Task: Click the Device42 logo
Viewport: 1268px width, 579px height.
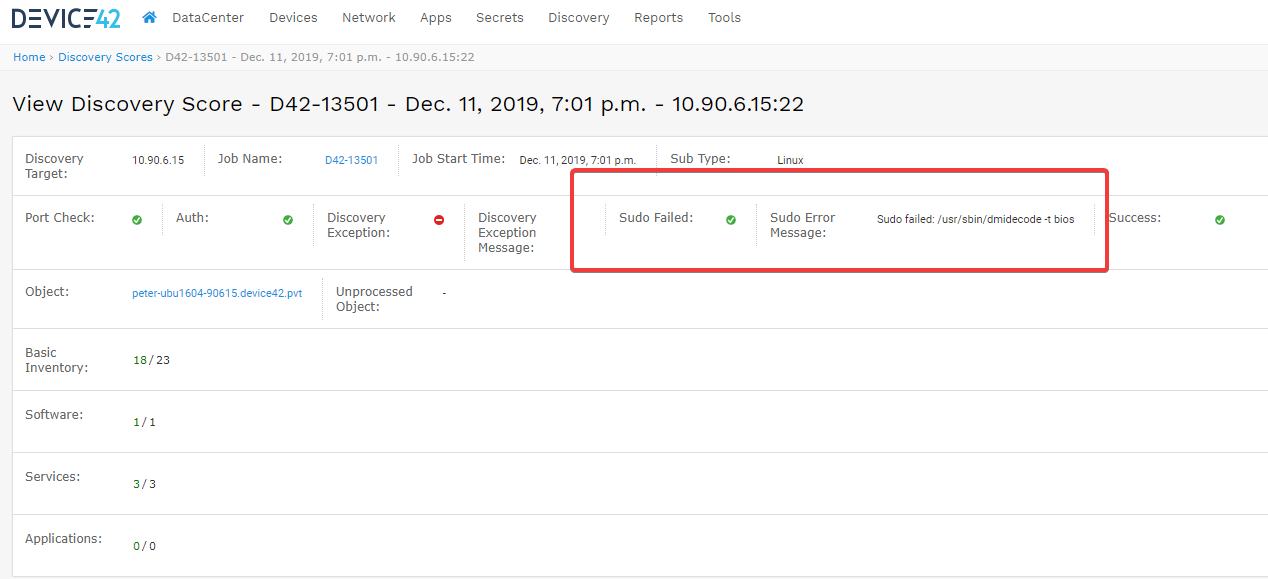Action: (66, 18)
